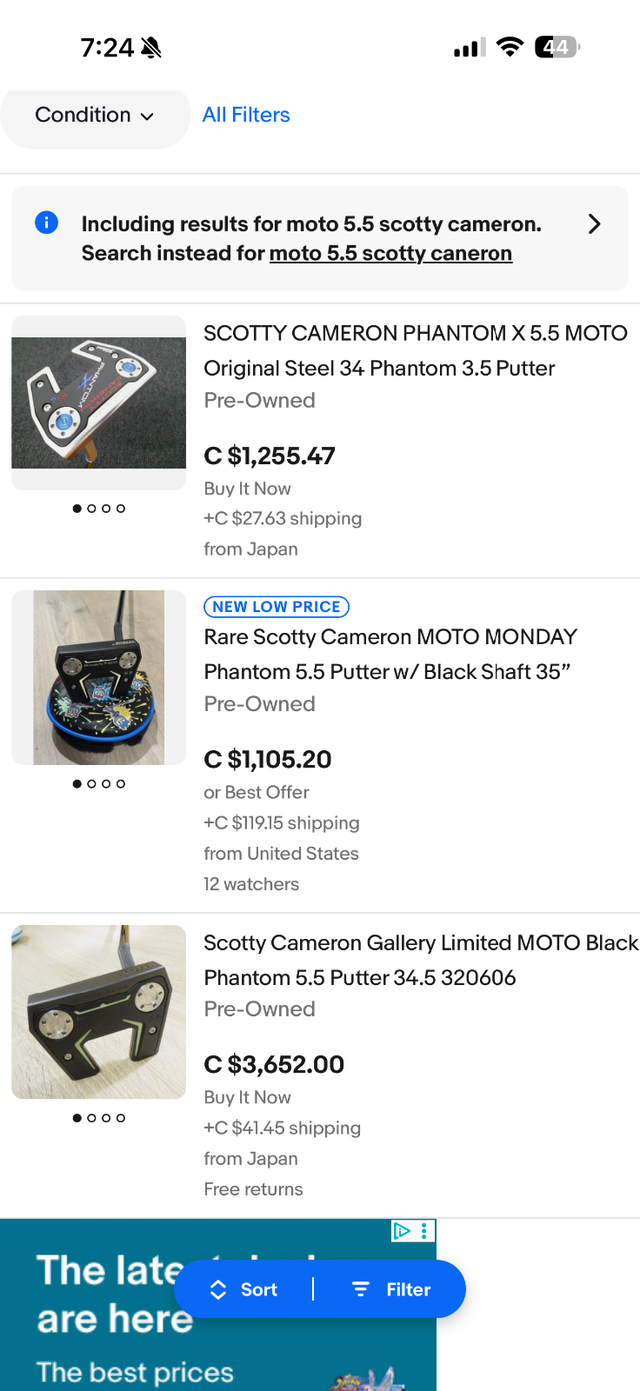Tap the Sort button

coord(243,1290)
